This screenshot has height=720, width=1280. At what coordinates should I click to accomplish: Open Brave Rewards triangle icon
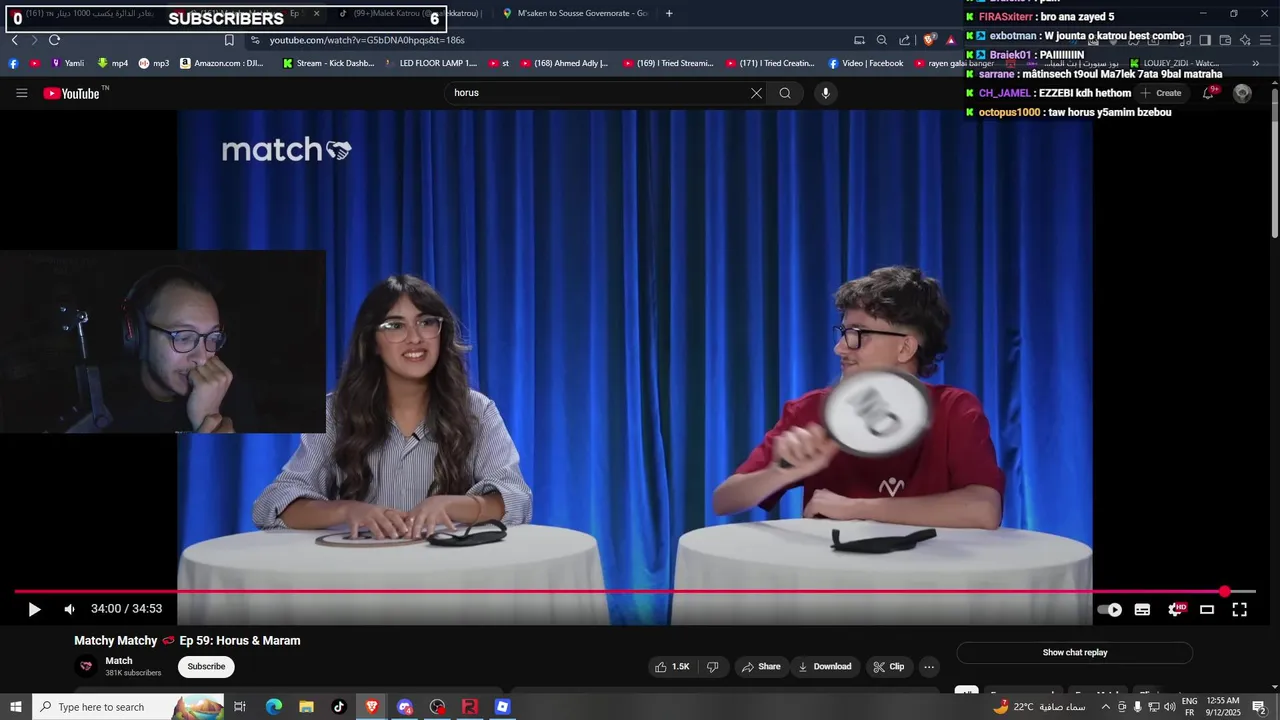tap(951, 40)
